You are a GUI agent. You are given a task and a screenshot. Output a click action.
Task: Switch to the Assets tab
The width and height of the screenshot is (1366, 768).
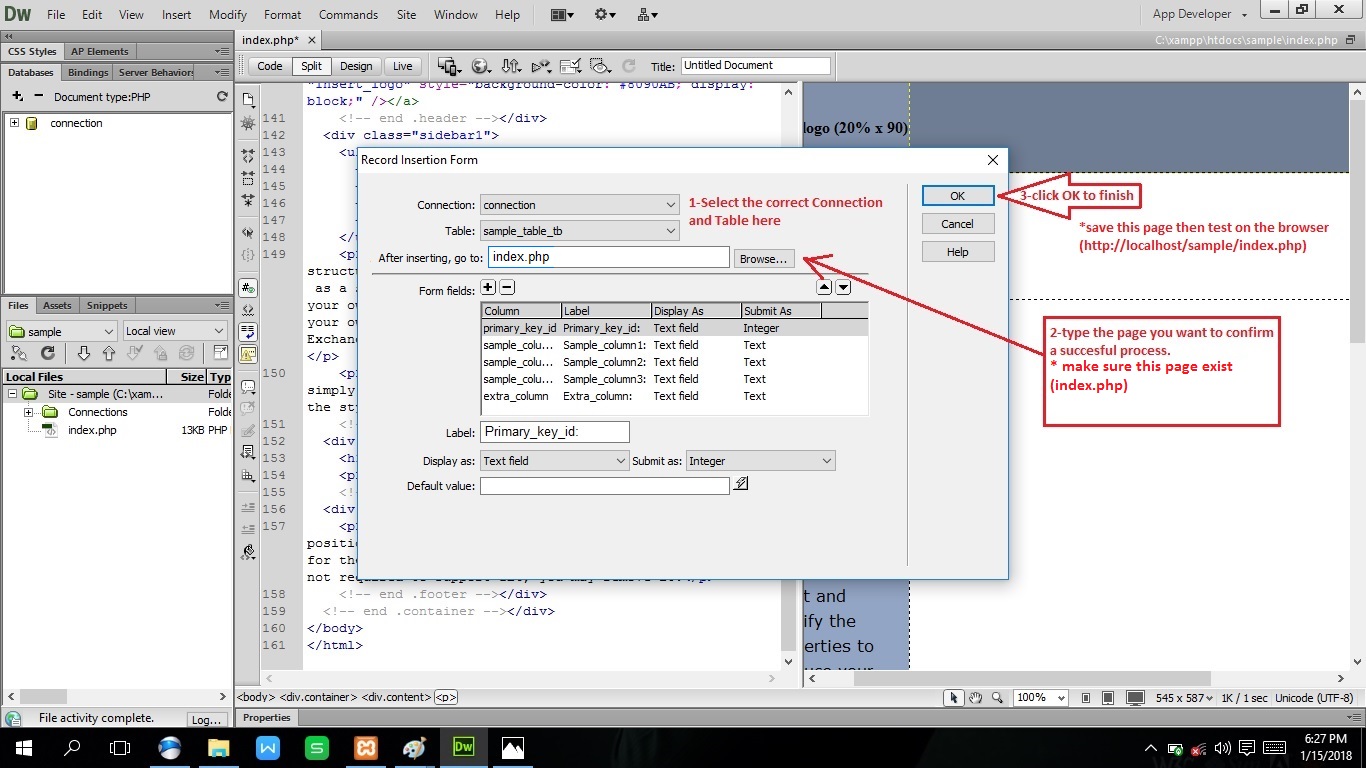[x=57, y=306]
